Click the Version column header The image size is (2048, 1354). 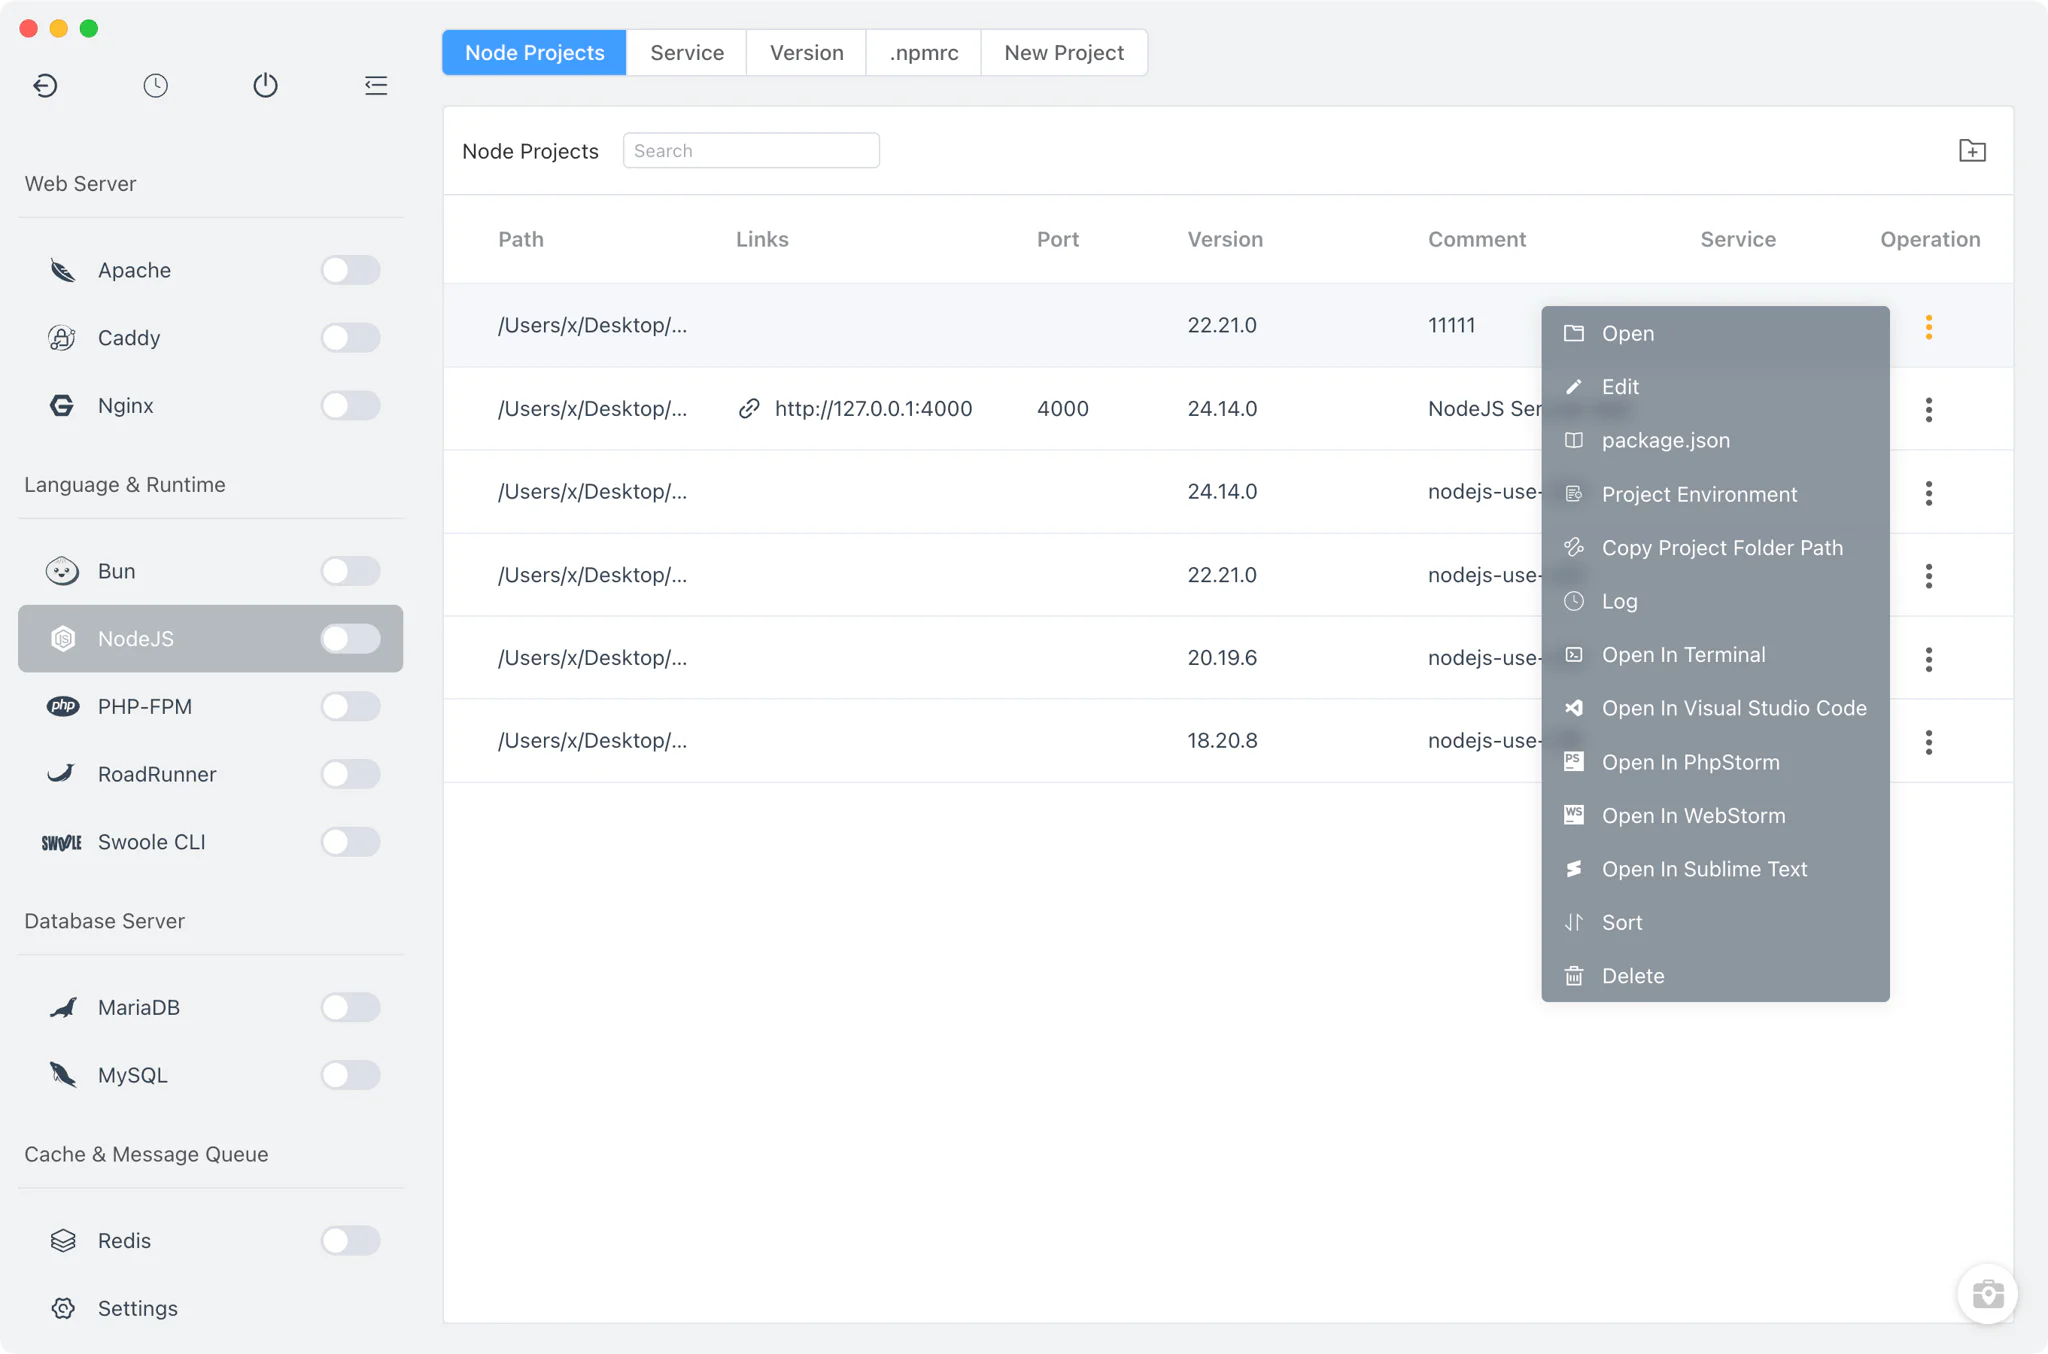pyautogui.click(x=1225, y=239)
